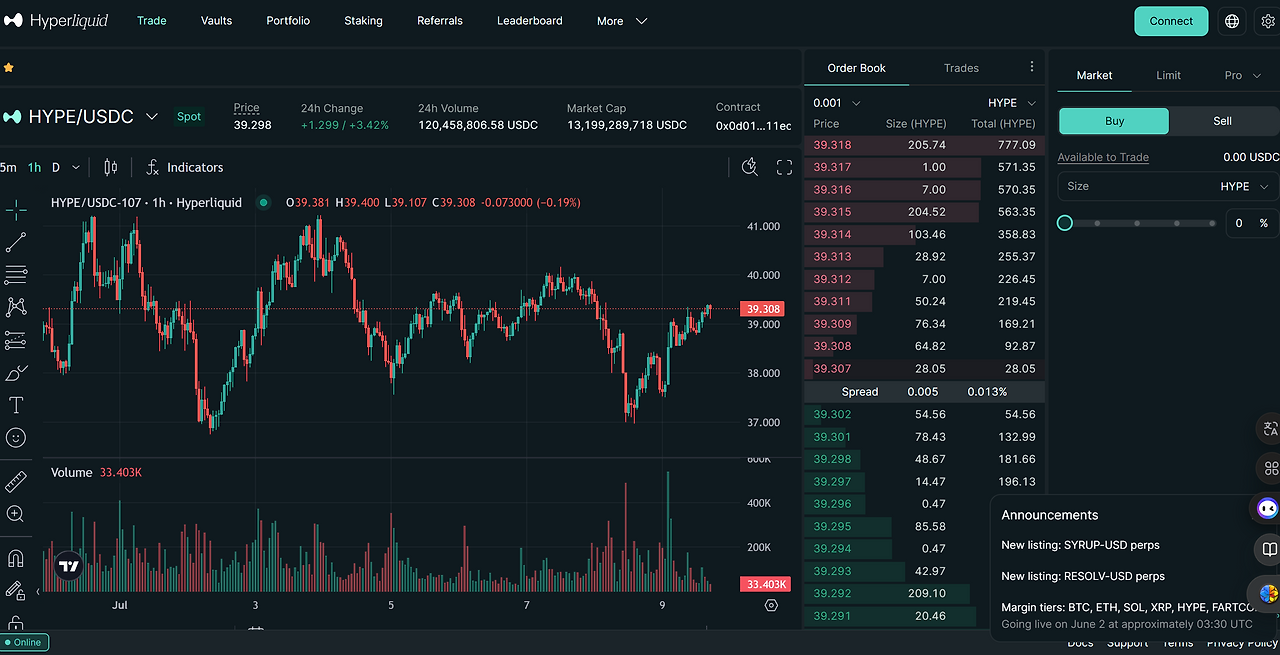The image size is (1280, 655).
Task: Expand the HYPE/USDC pair selector
Action: pos(152,117)
